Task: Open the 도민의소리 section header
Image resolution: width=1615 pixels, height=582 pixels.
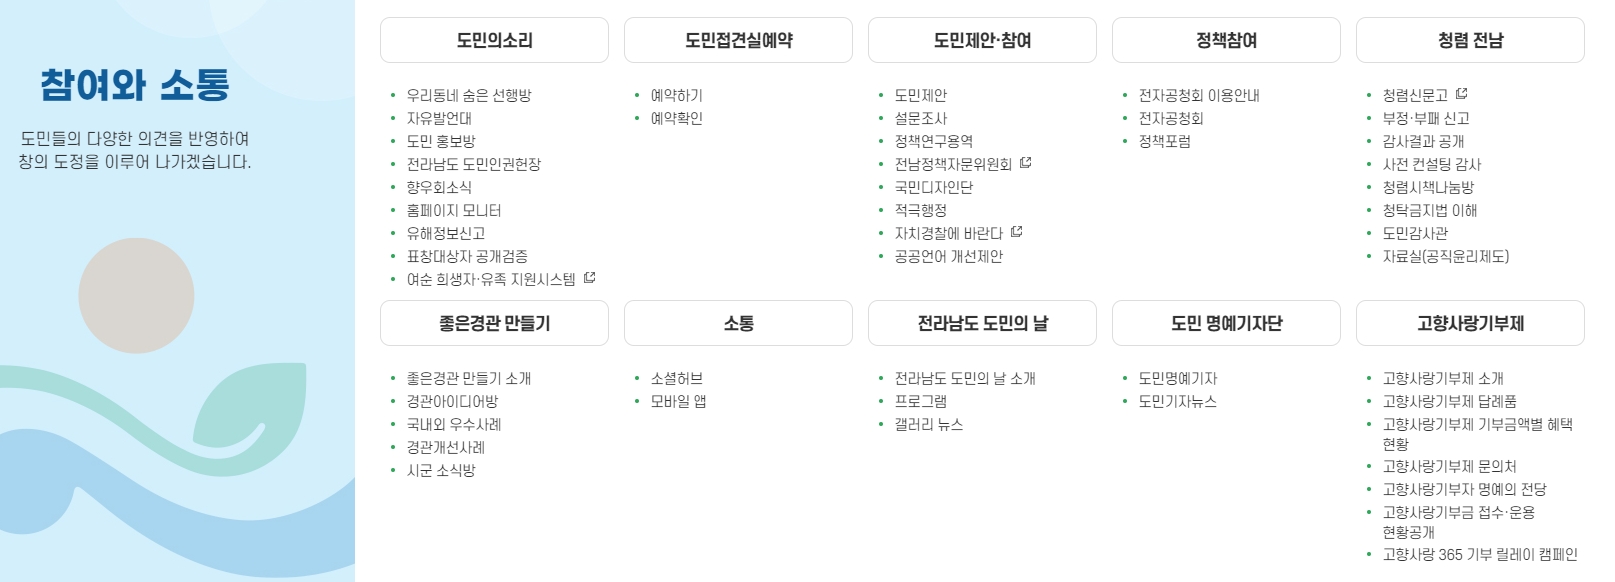Action: (x=493, y=40)
